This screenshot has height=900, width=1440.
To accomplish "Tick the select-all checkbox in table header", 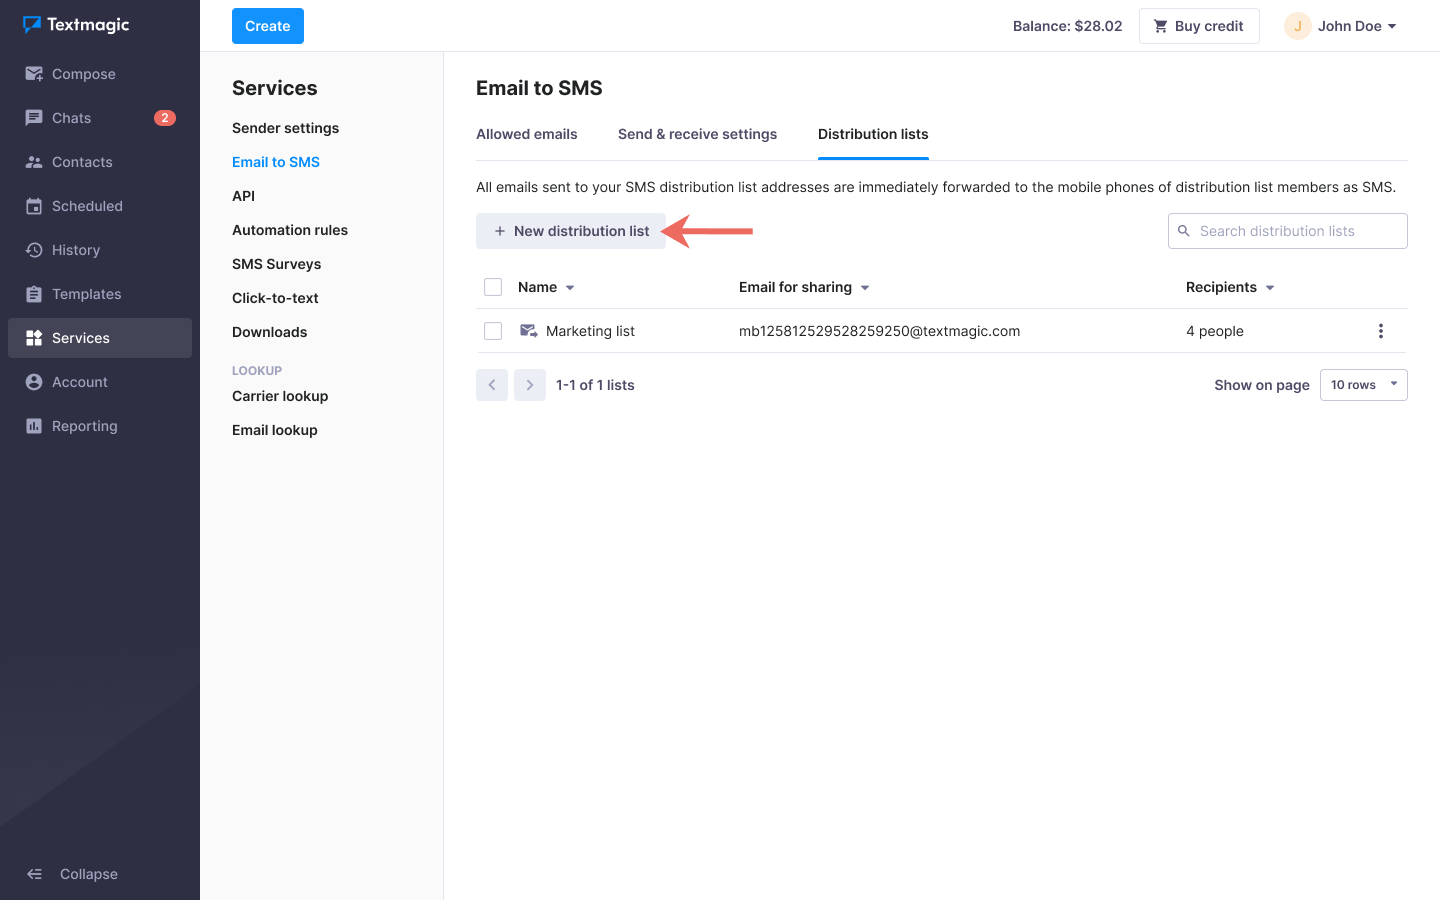I will (493, 287).
